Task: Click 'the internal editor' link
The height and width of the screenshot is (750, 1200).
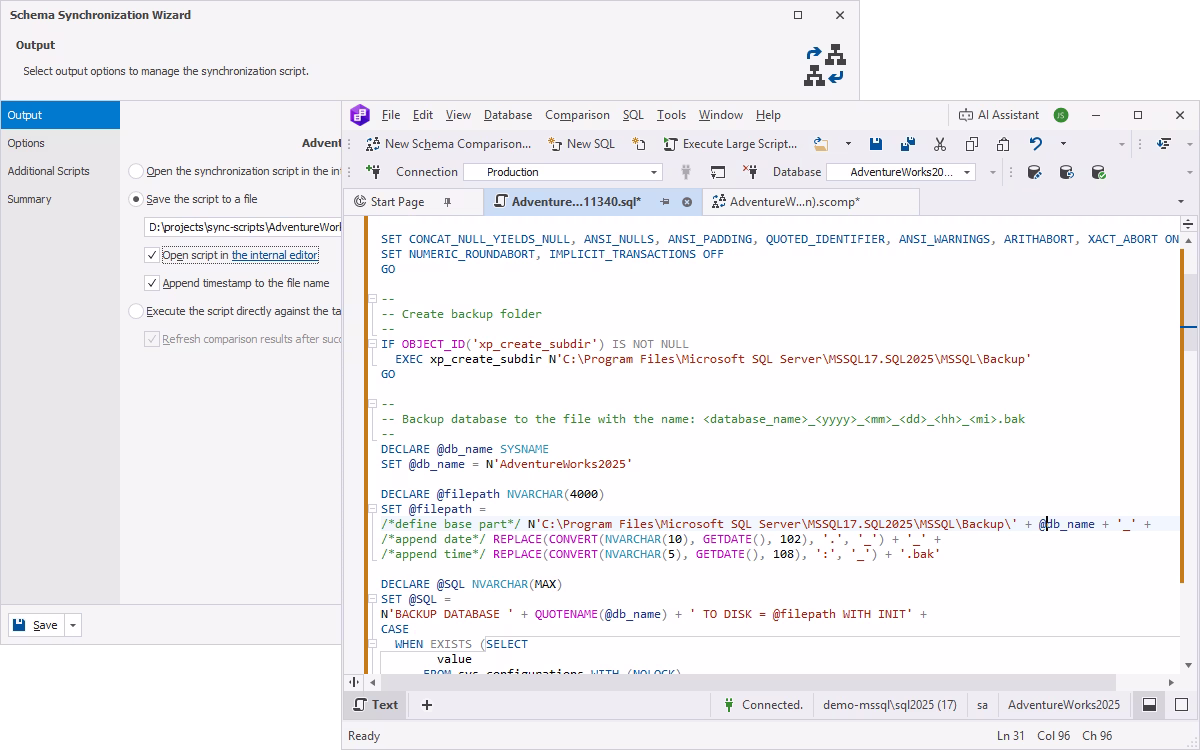Action: [274, 255]
